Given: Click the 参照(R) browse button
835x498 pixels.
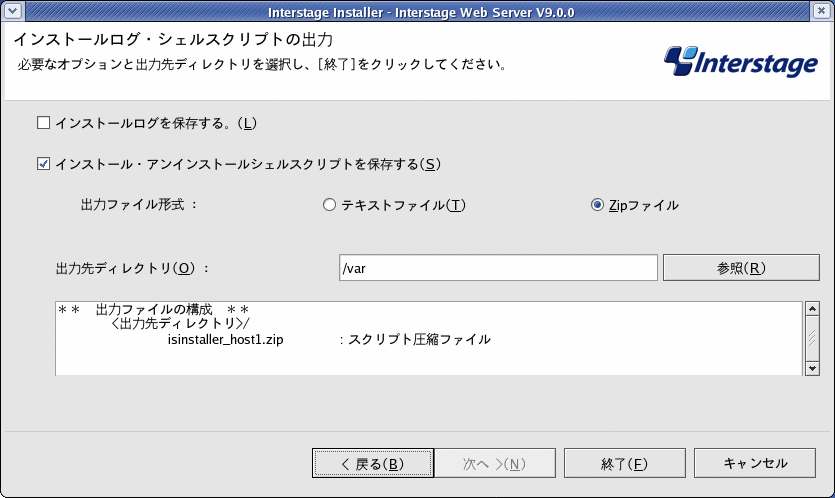Looking at the screenshot, I should pyautogui.click(x=741, y=268).
